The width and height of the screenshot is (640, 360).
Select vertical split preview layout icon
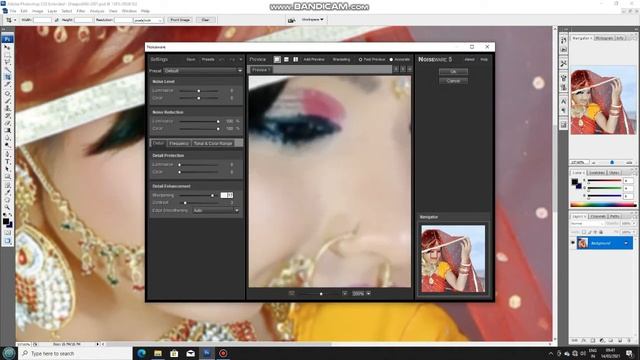pyautogui.click(x=296, y=60)
